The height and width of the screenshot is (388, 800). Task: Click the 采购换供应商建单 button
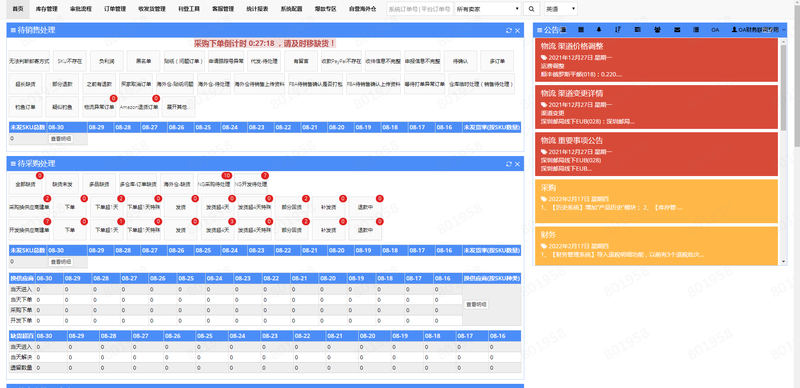point(29,207)
